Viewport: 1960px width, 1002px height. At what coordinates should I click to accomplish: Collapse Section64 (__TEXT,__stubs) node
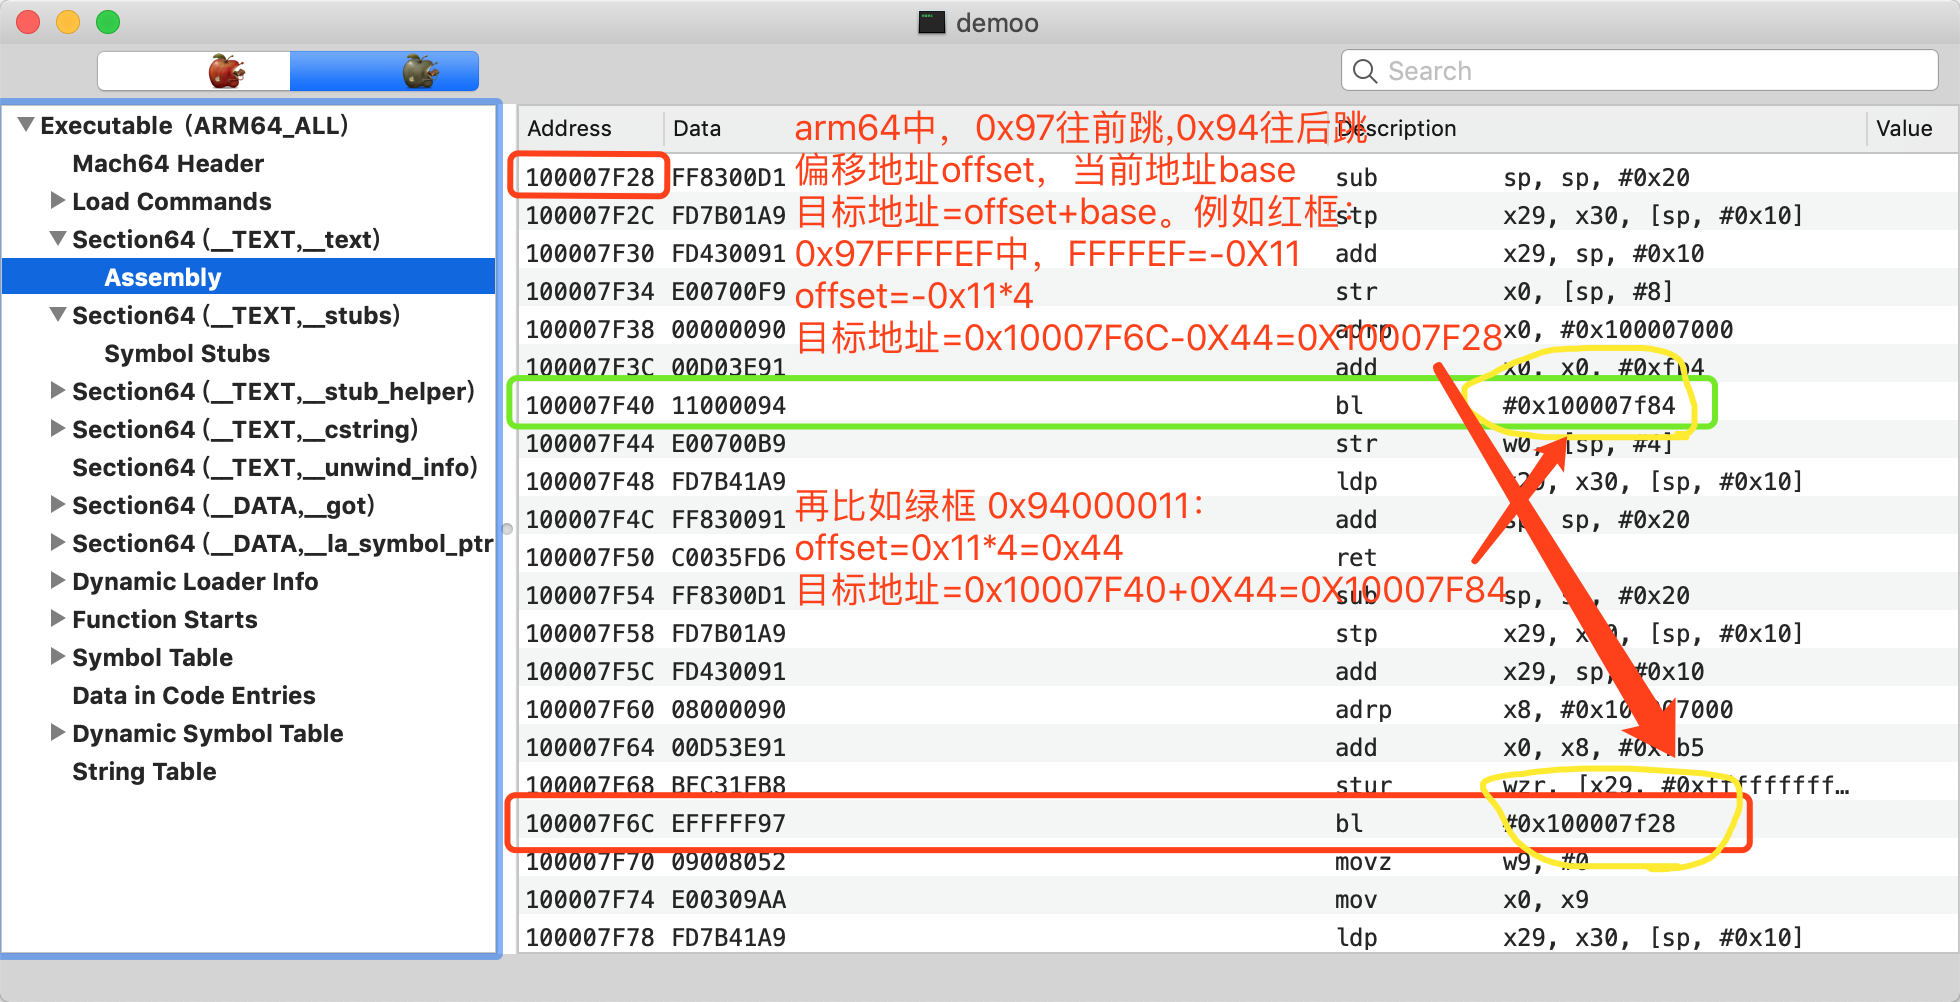coord(58,315)
